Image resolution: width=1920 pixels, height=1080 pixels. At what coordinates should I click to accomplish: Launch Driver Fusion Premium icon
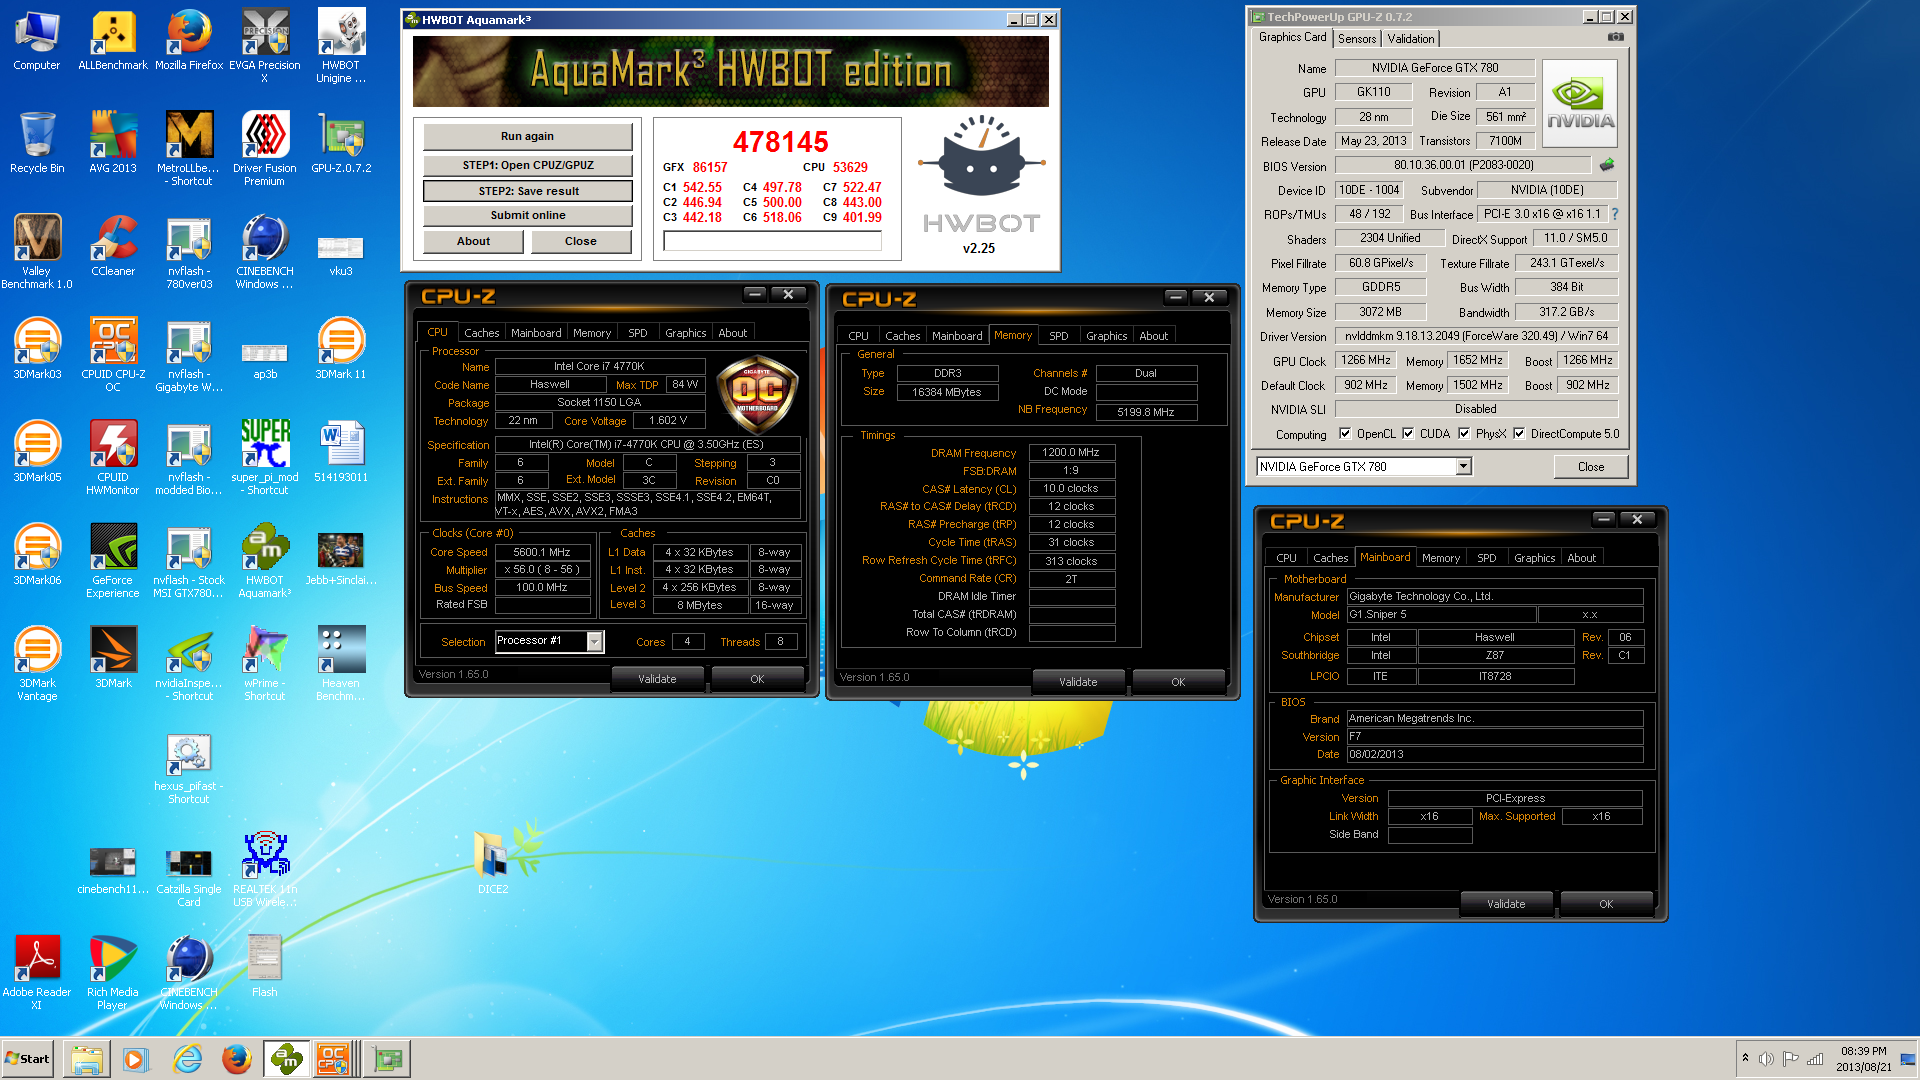(x=265, y=149)
